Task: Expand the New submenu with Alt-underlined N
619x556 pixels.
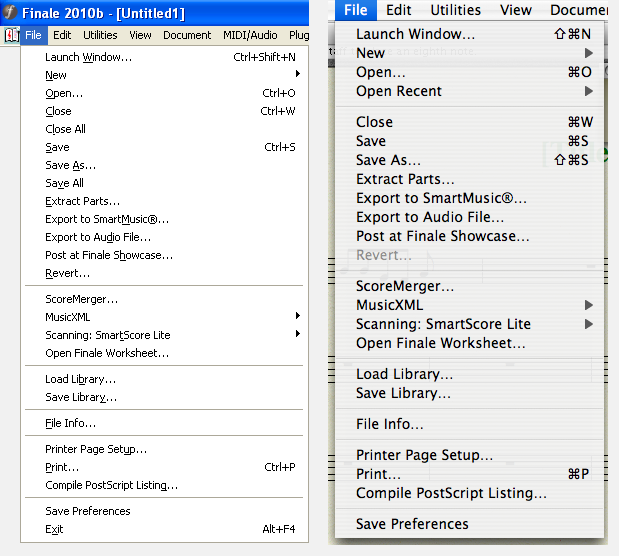Action: 56,75
